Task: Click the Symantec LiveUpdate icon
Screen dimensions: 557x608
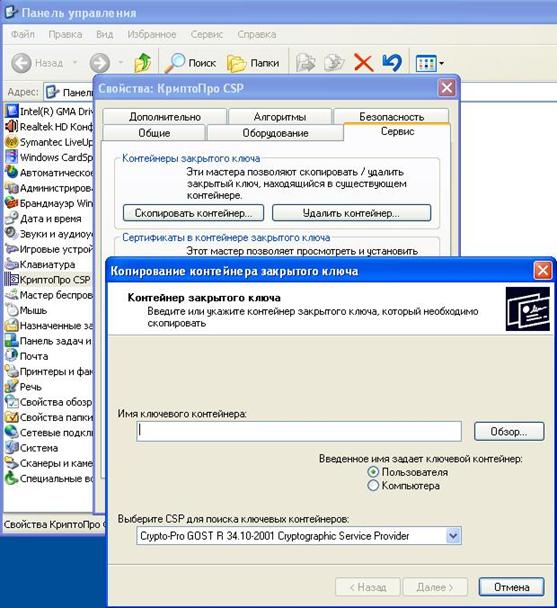Action: point(12,142)
